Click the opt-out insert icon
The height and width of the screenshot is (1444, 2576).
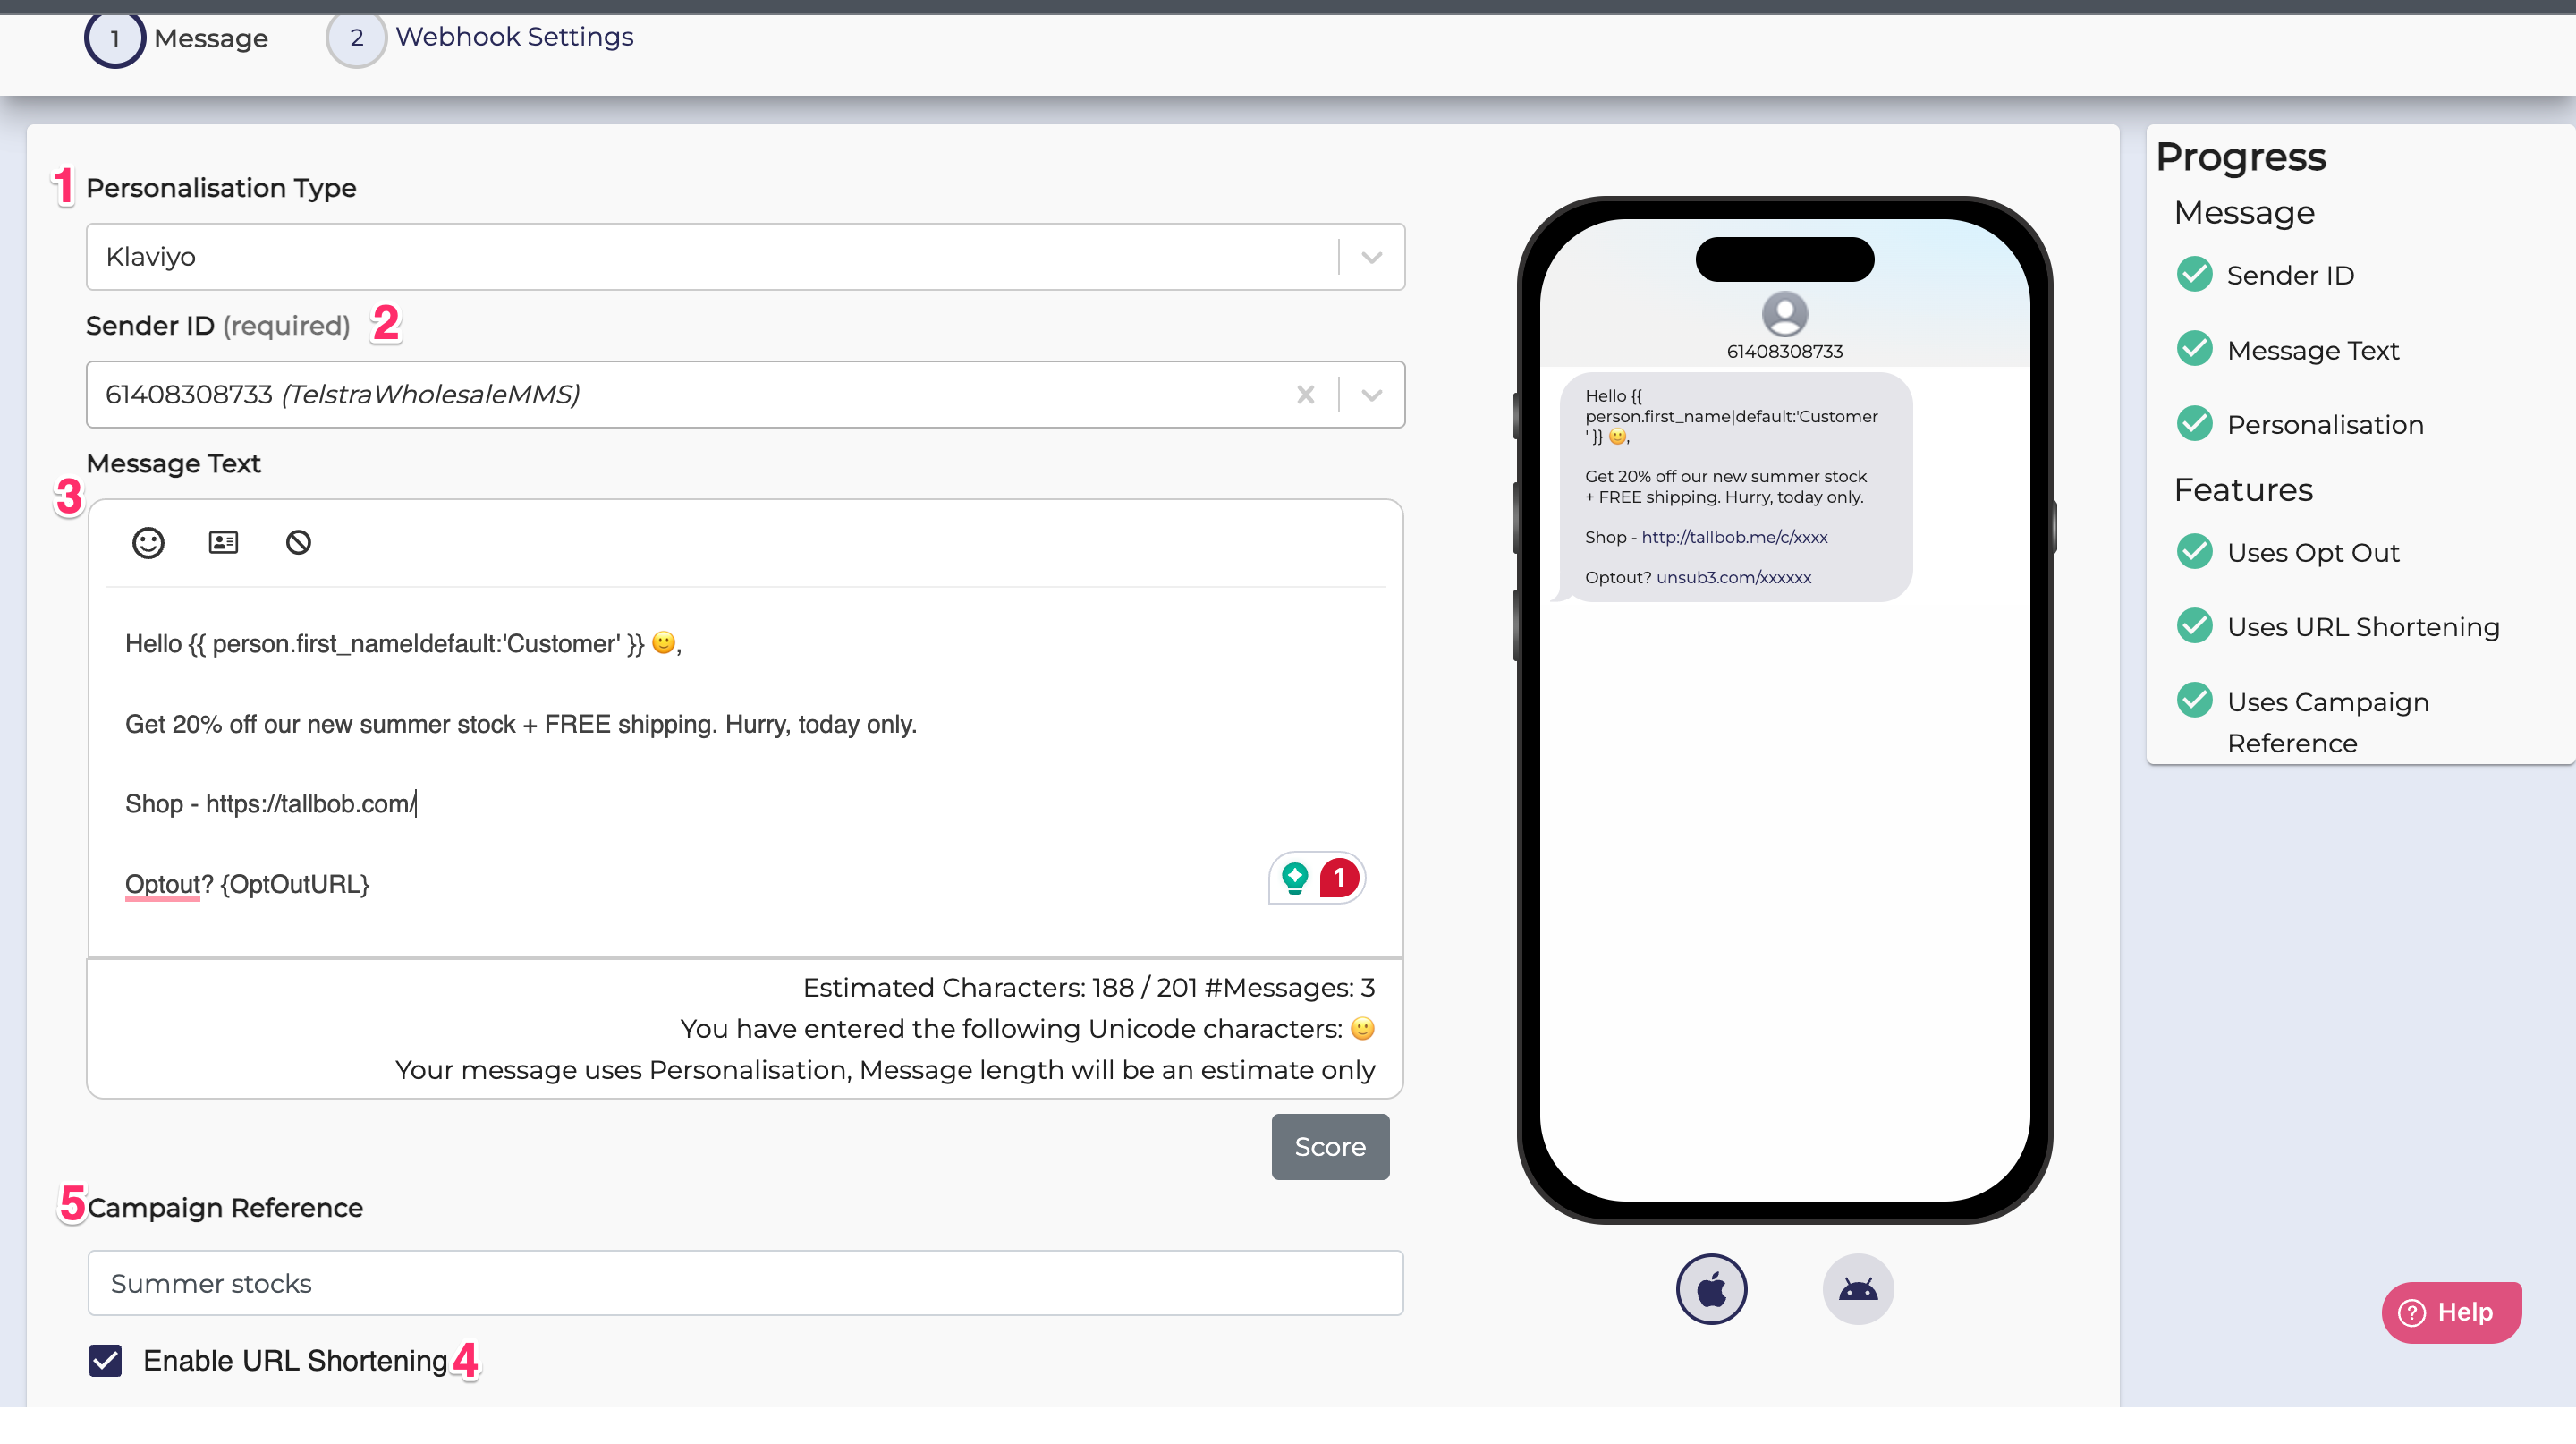pos(298,542)
